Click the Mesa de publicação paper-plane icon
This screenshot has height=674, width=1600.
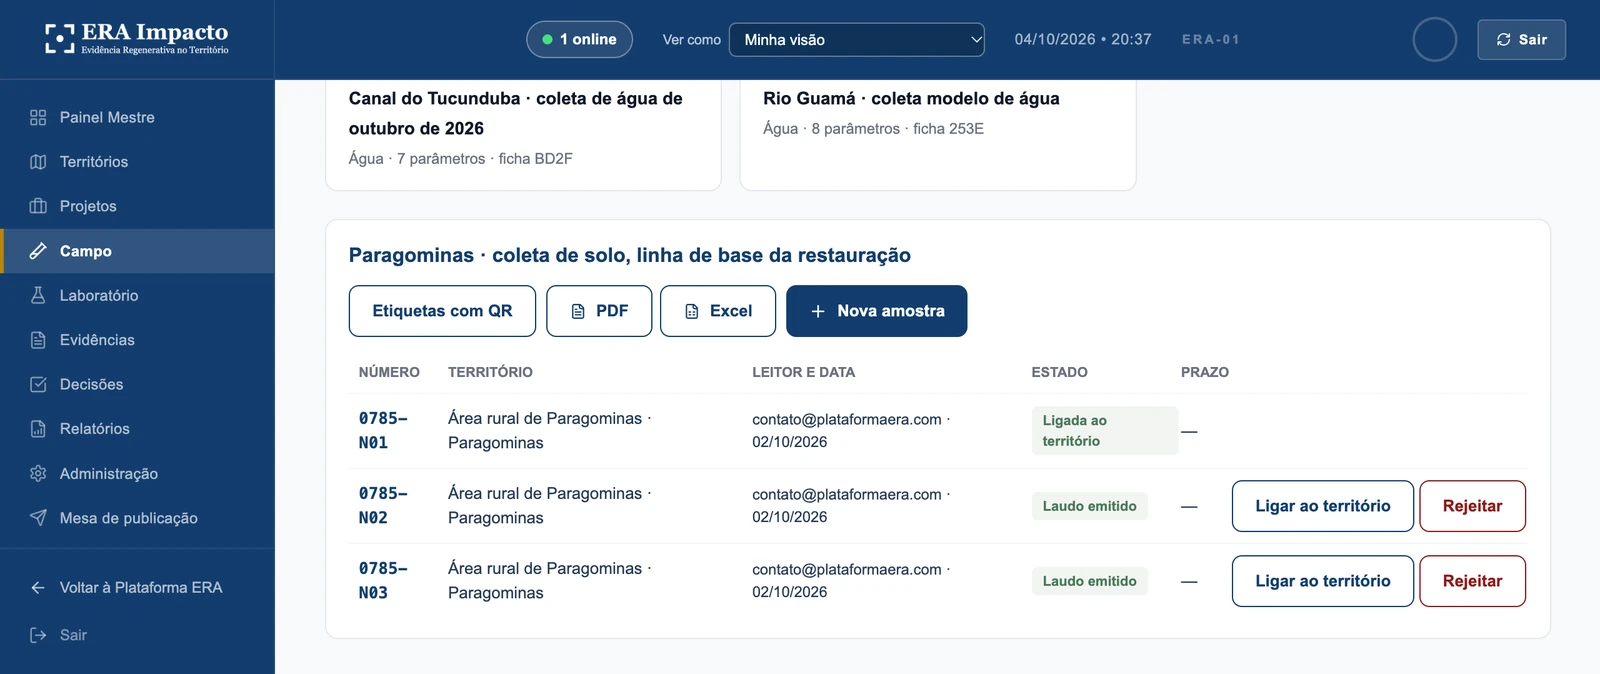pyautogui.click(x=38, y=518)
